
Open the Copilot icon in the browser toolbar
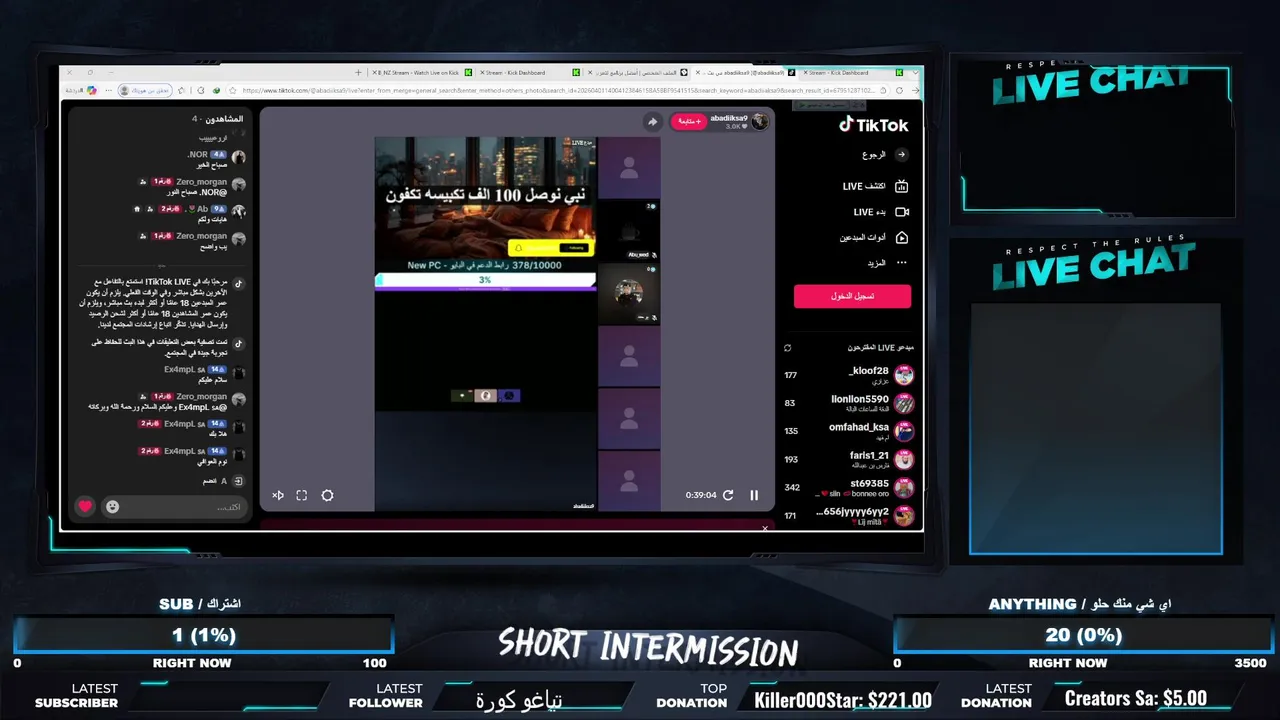click(92, 90)
